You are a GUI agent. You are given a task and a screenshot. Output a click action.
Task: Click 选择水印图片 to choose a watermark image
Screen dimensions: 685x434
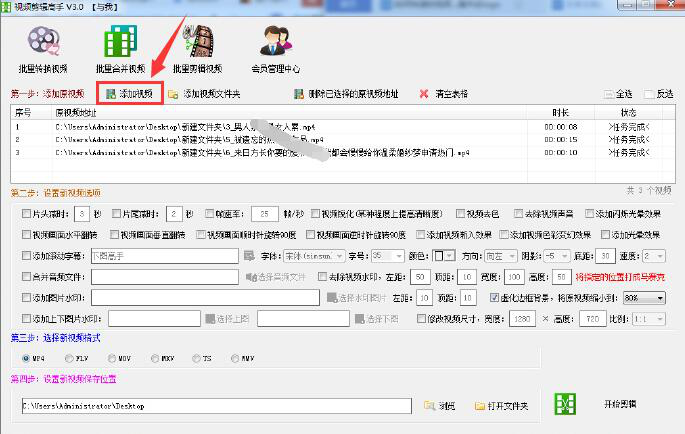(356, 298)
